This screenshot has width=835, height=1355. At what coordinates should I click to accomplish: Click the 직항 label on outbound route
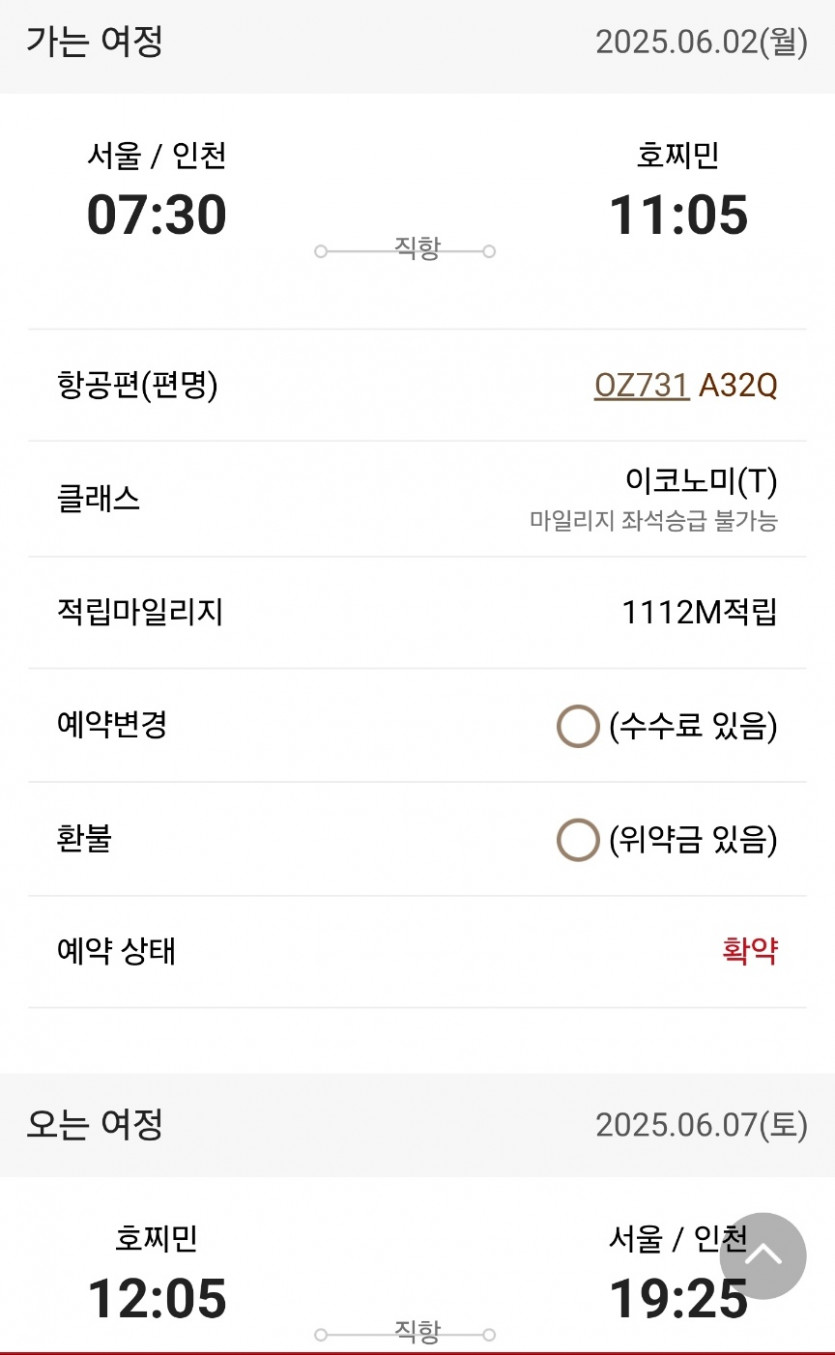tap(417, 248)
